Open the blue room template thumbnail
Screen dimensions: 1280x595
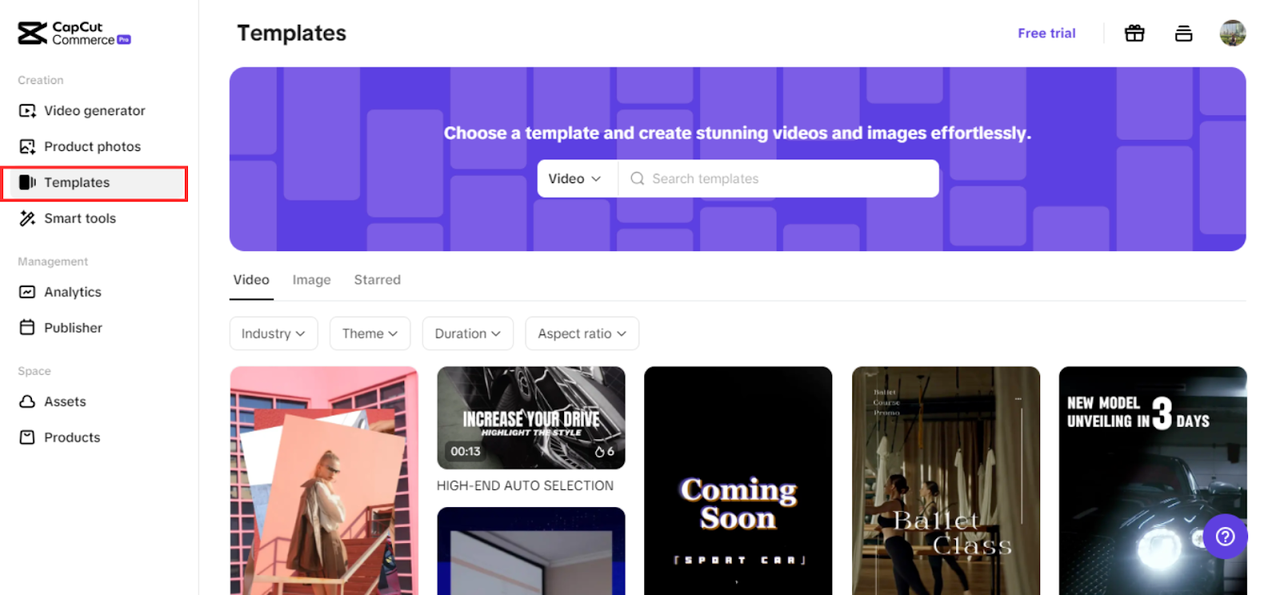tap(531, 551)
